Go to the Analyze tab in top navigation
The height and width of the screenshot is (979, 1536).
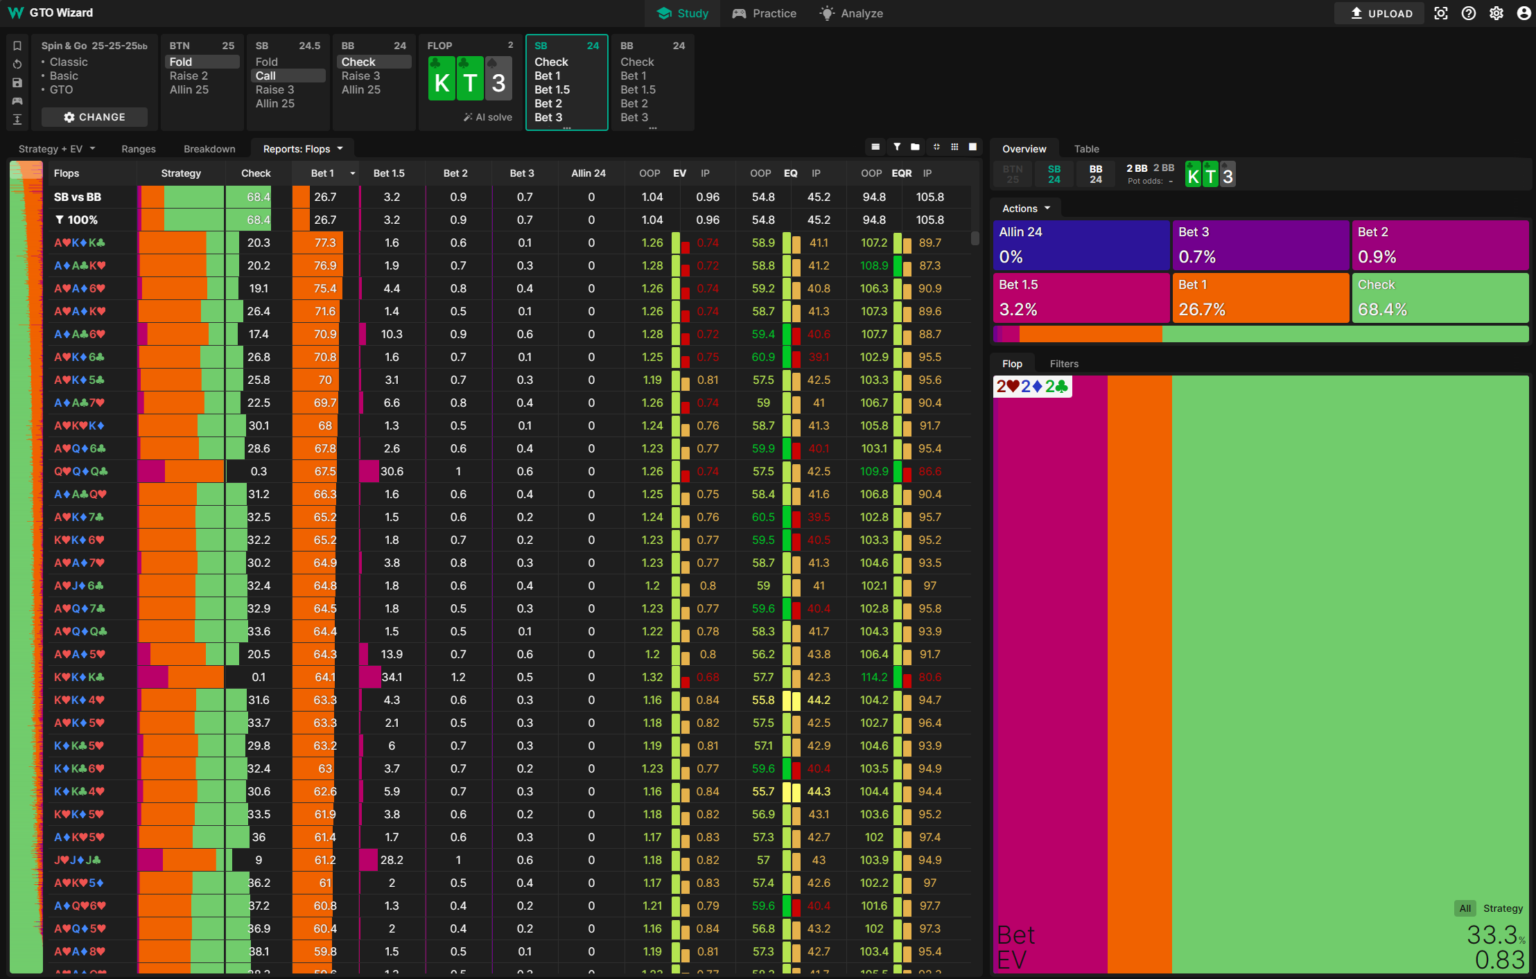(851, 13)
